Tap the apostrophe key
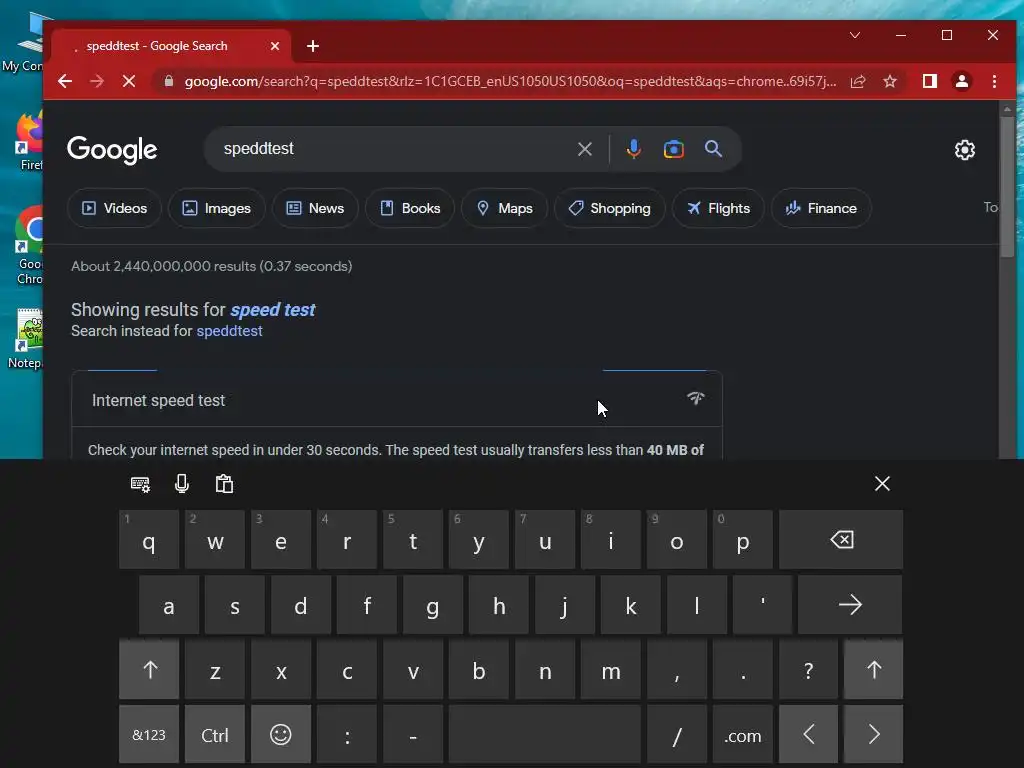The width and height of the screenshot is (1024, 768). click(x=762, y=605)
